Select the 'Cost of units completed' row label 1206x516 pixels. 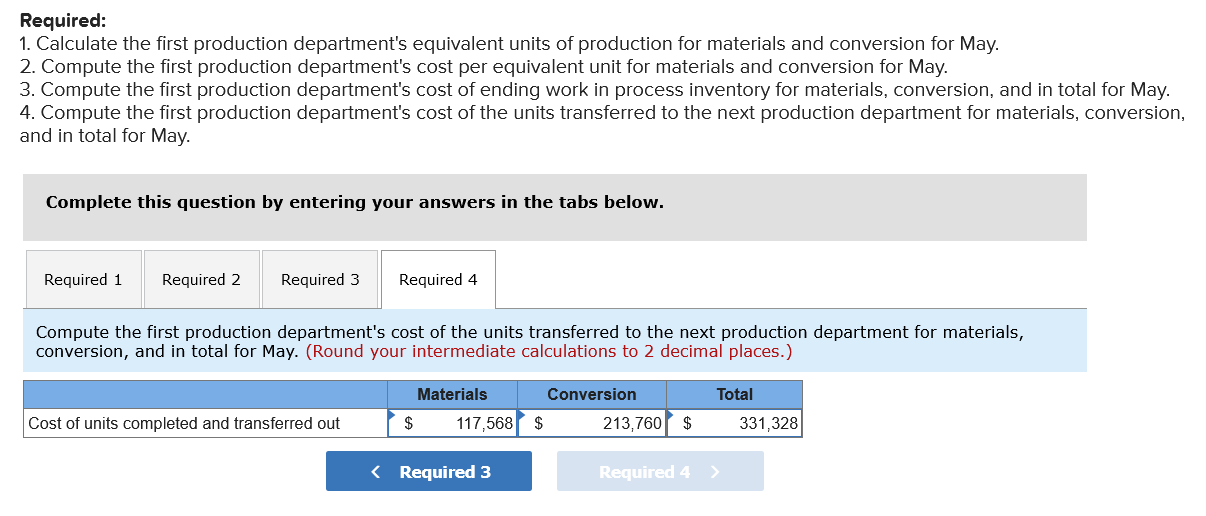(184, 424)
